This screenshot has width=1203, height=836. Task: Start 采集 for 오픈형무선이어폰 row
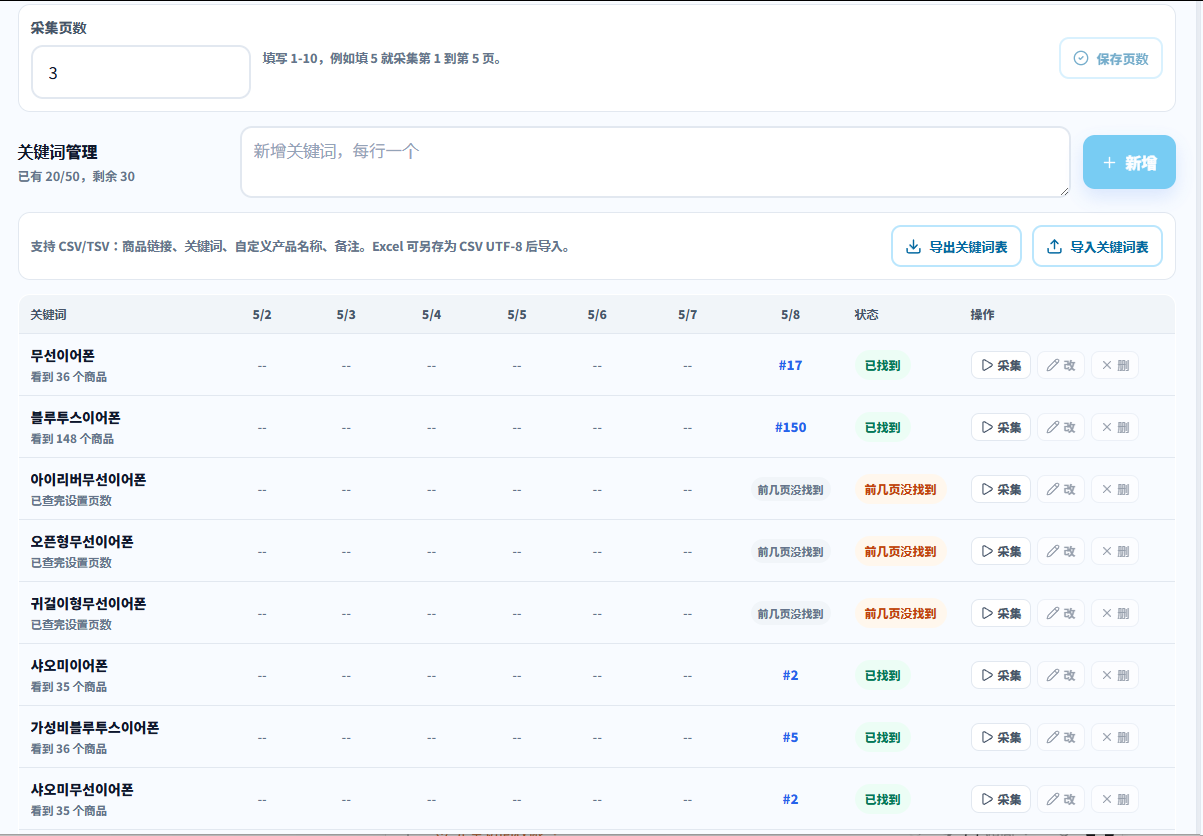[x=1001, y=551]
